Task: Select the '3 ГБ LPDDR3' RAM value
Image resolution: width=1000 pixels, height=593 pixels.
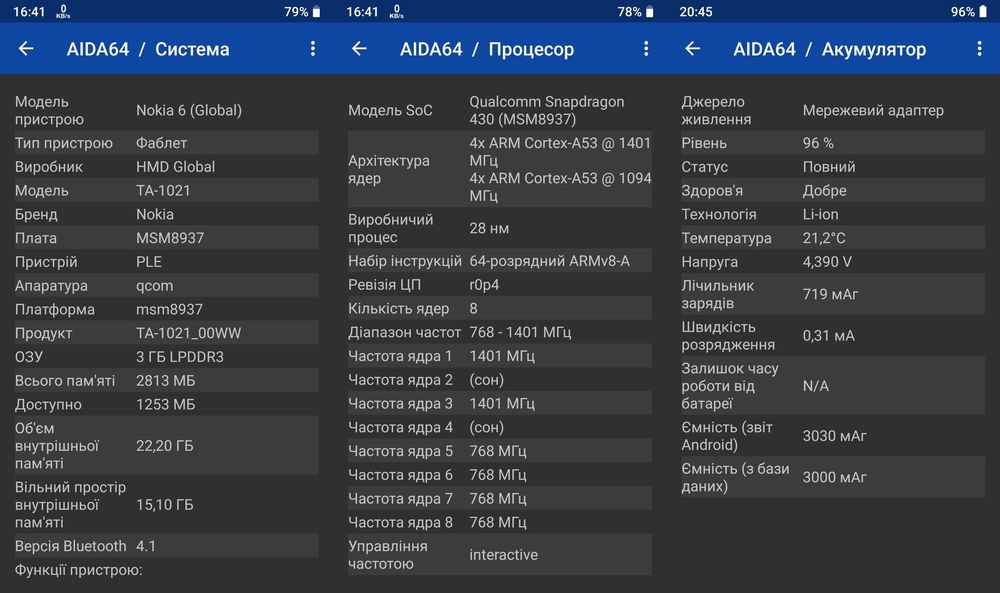Action: tap(180, 356)
